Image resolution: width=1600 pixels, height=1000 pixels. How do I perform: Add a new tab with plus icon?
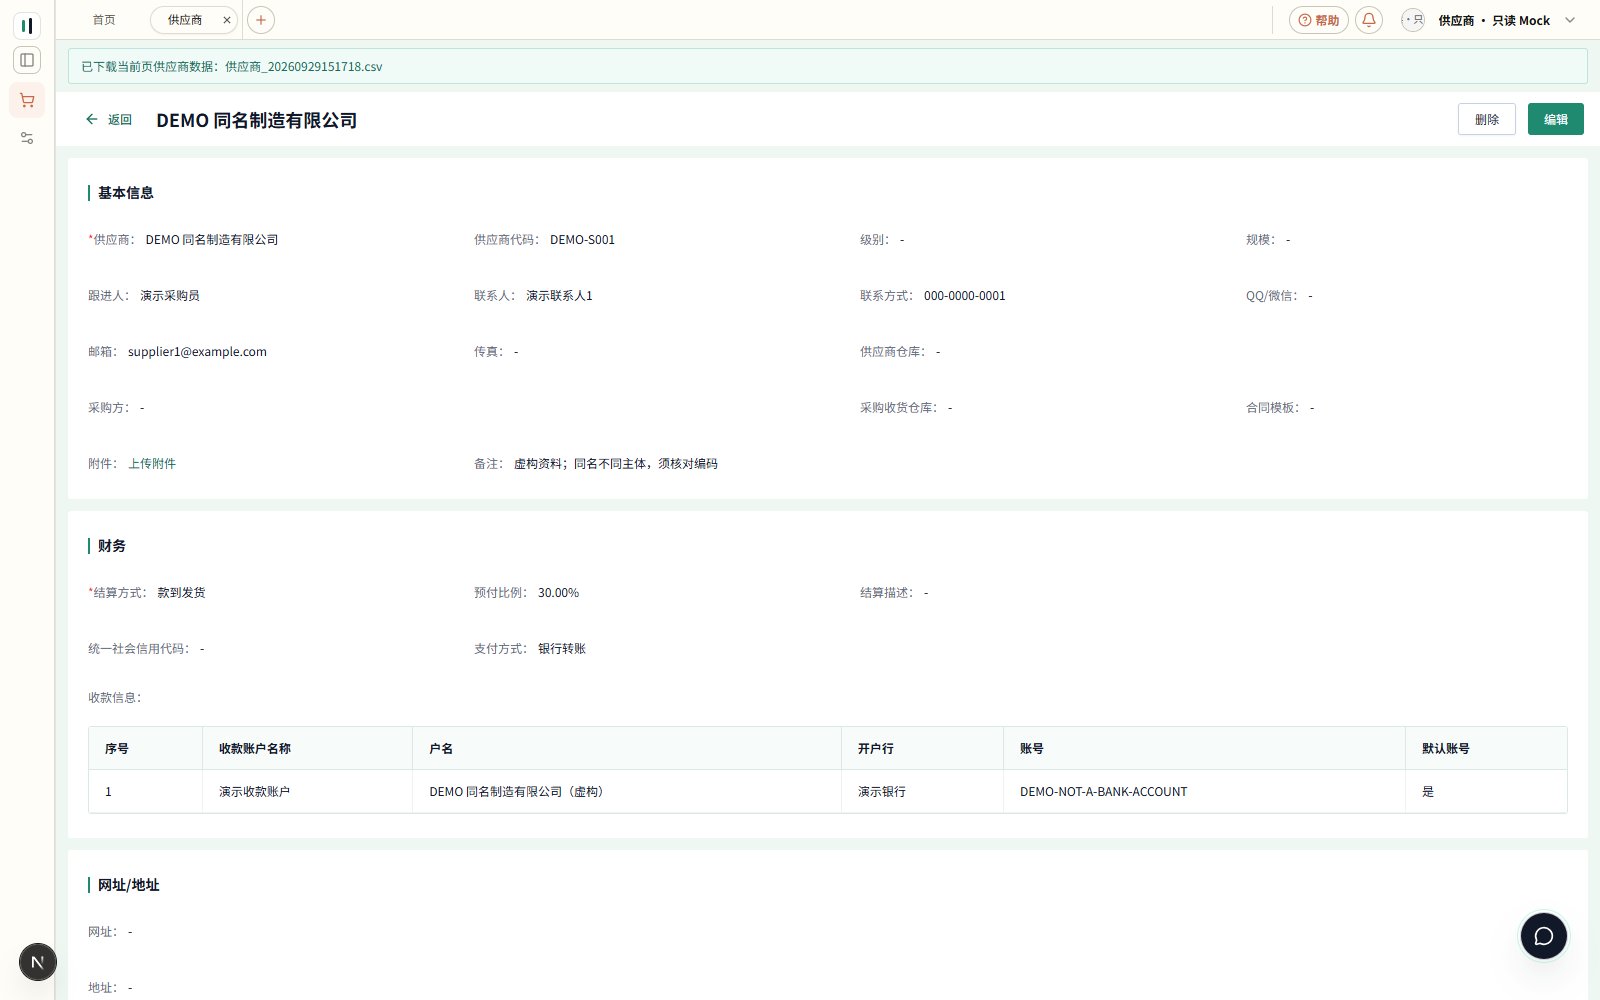(261, 20)
